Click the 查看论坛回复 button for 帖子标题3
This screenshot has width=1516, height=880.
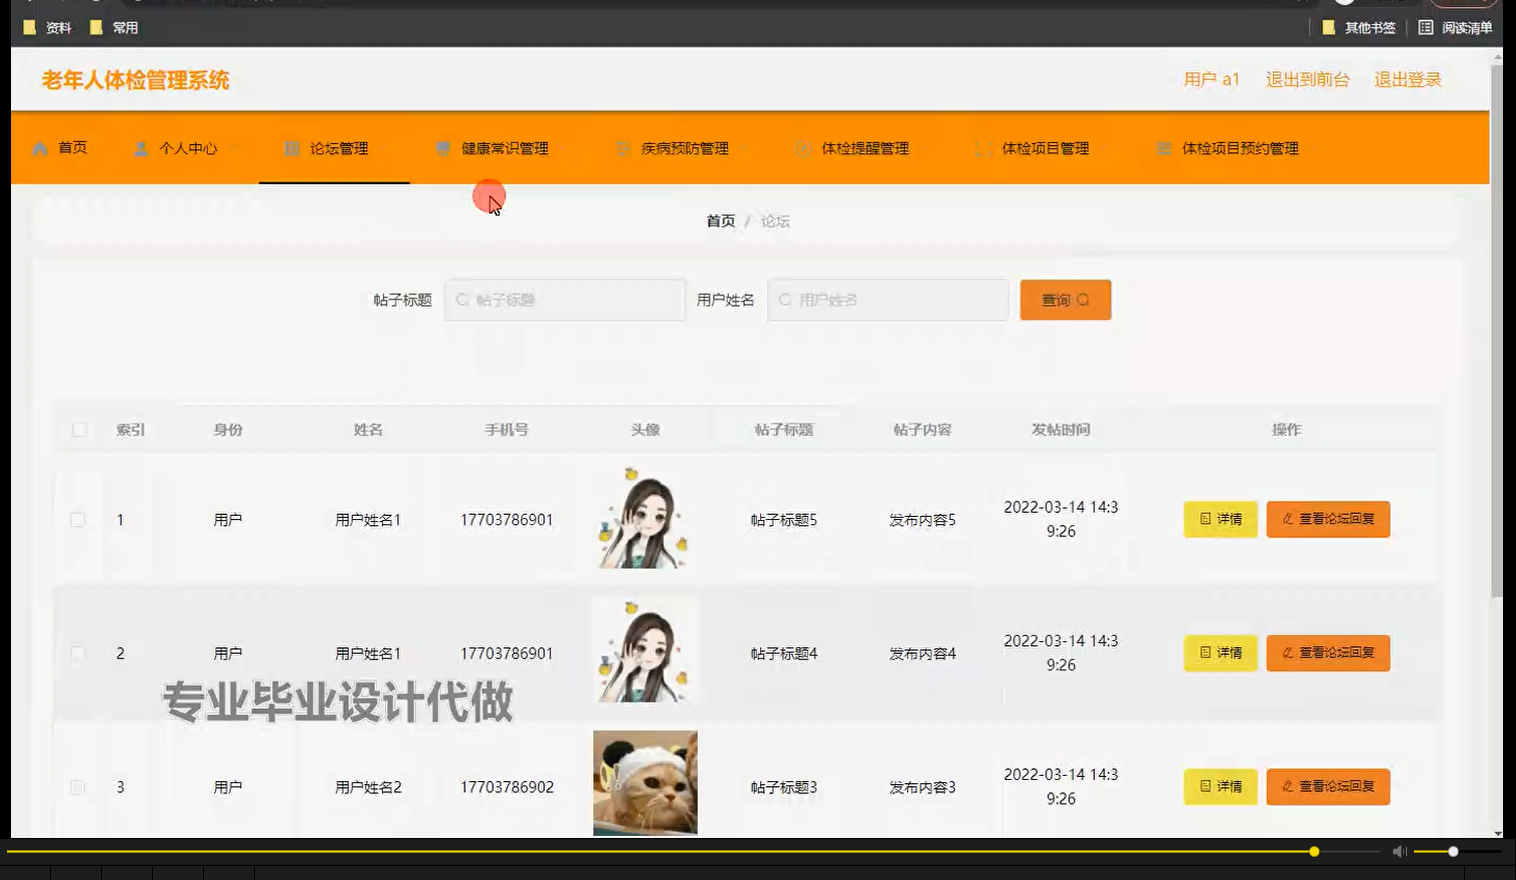pyautogui.click(x=1328, y=787)
